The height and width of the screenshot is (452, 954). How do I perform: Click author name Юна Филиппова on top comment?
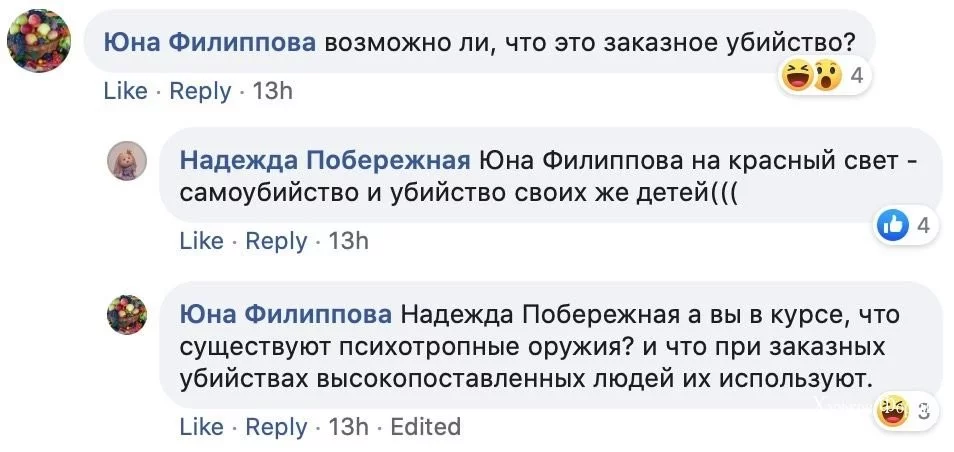point(211,44)
